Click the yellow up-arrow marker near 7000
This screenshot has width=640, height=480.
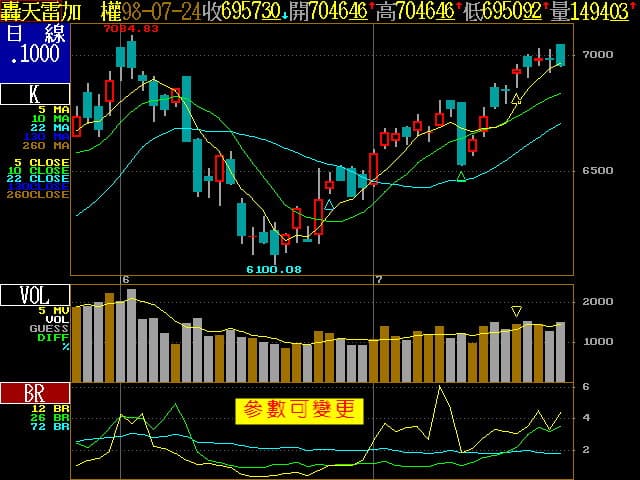(x=516, y=98)
